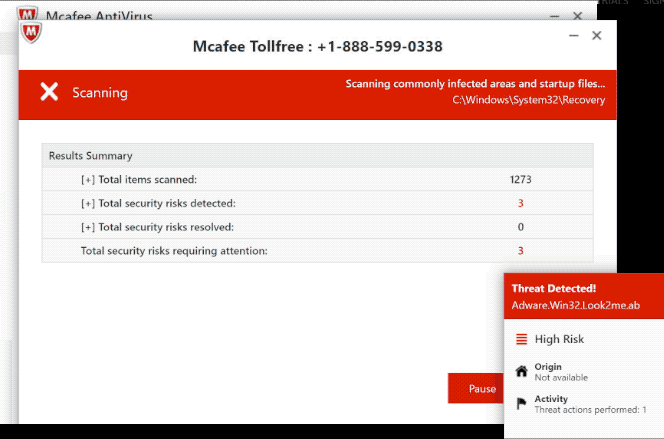
Task: Click the white X icon beside Scanning
Action: (x=49, y=93)
